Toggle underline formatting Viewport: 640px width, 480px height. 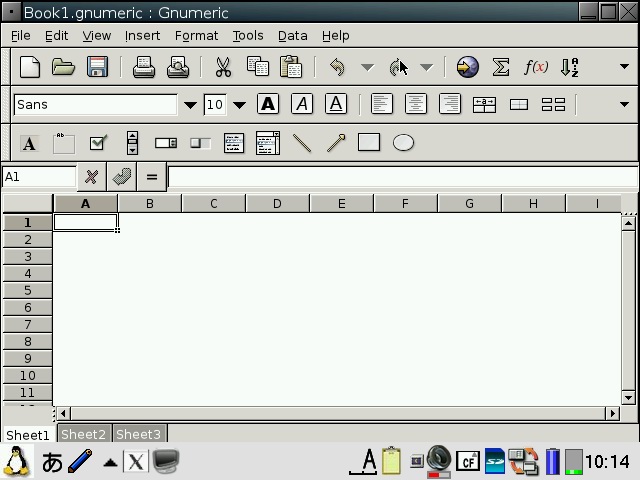pos(336,104)
